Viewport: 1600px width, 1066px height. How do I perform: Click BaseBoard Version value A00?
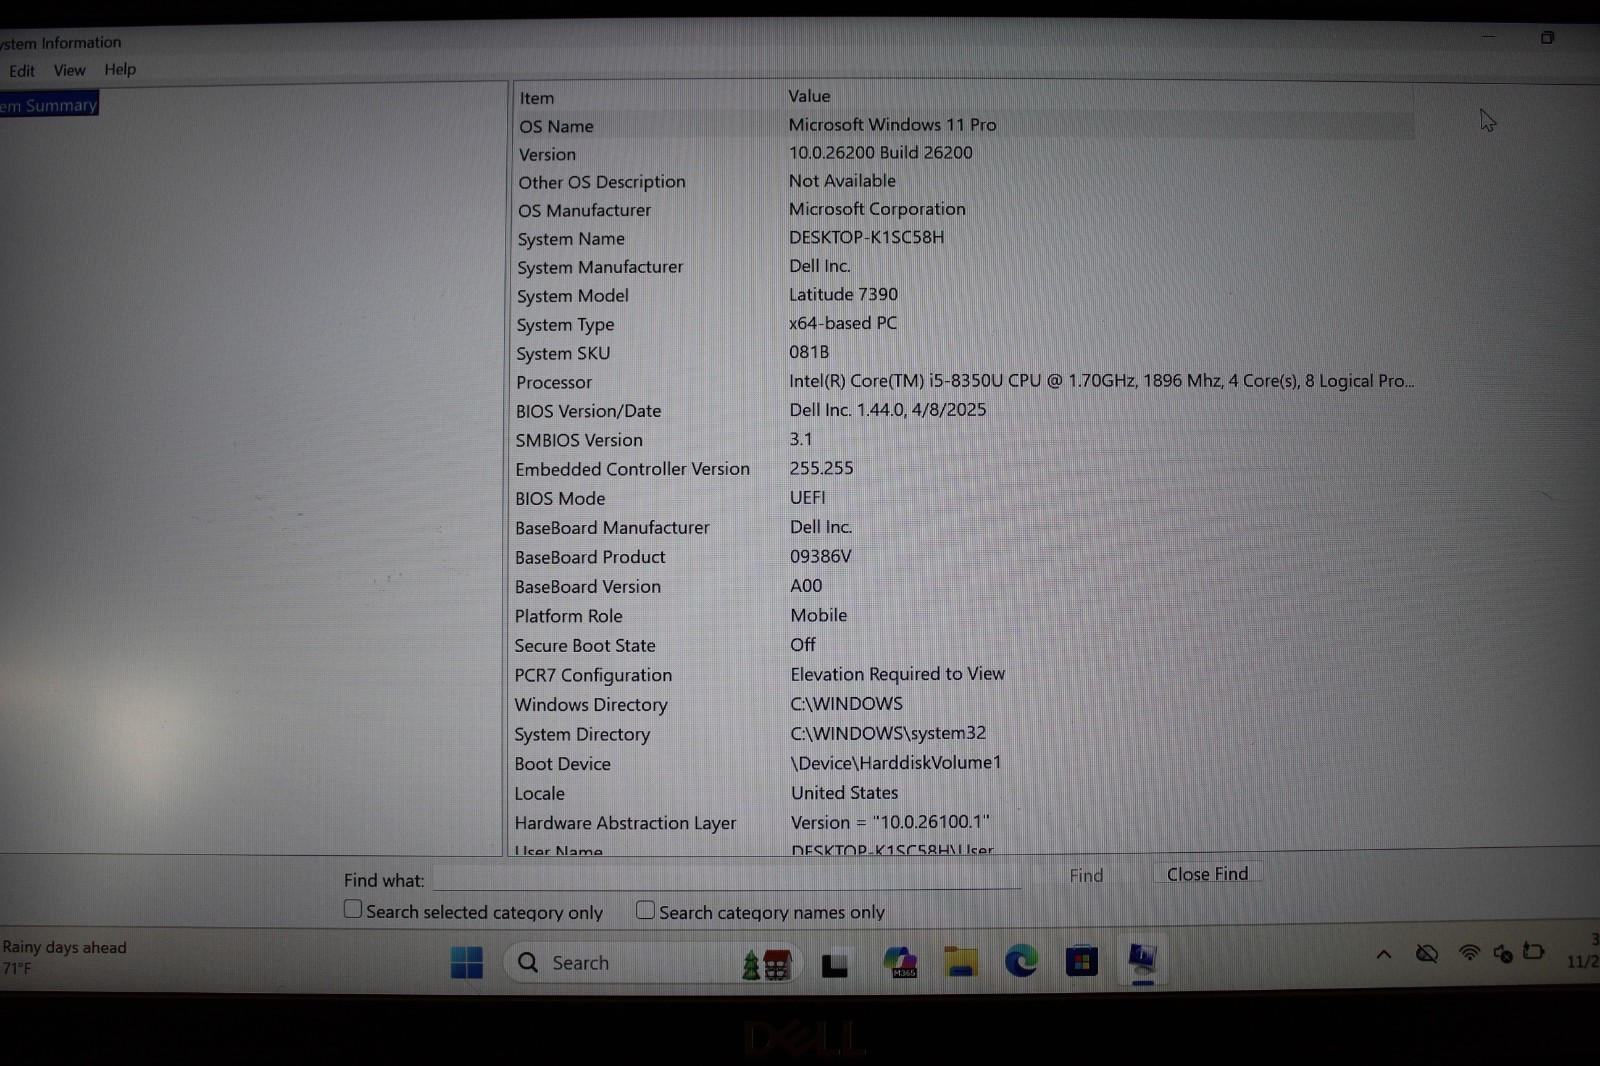(806, 586)
